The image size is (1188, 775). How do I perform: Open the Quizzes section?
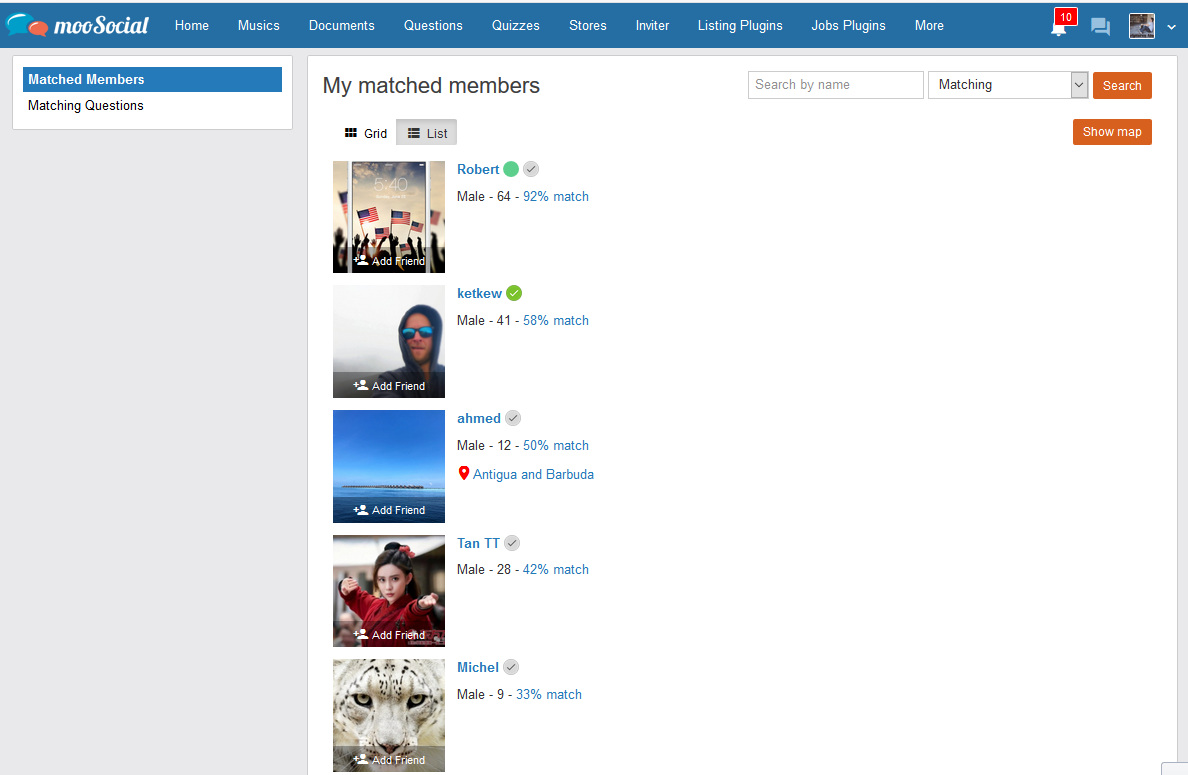click(x=515, y=25)
